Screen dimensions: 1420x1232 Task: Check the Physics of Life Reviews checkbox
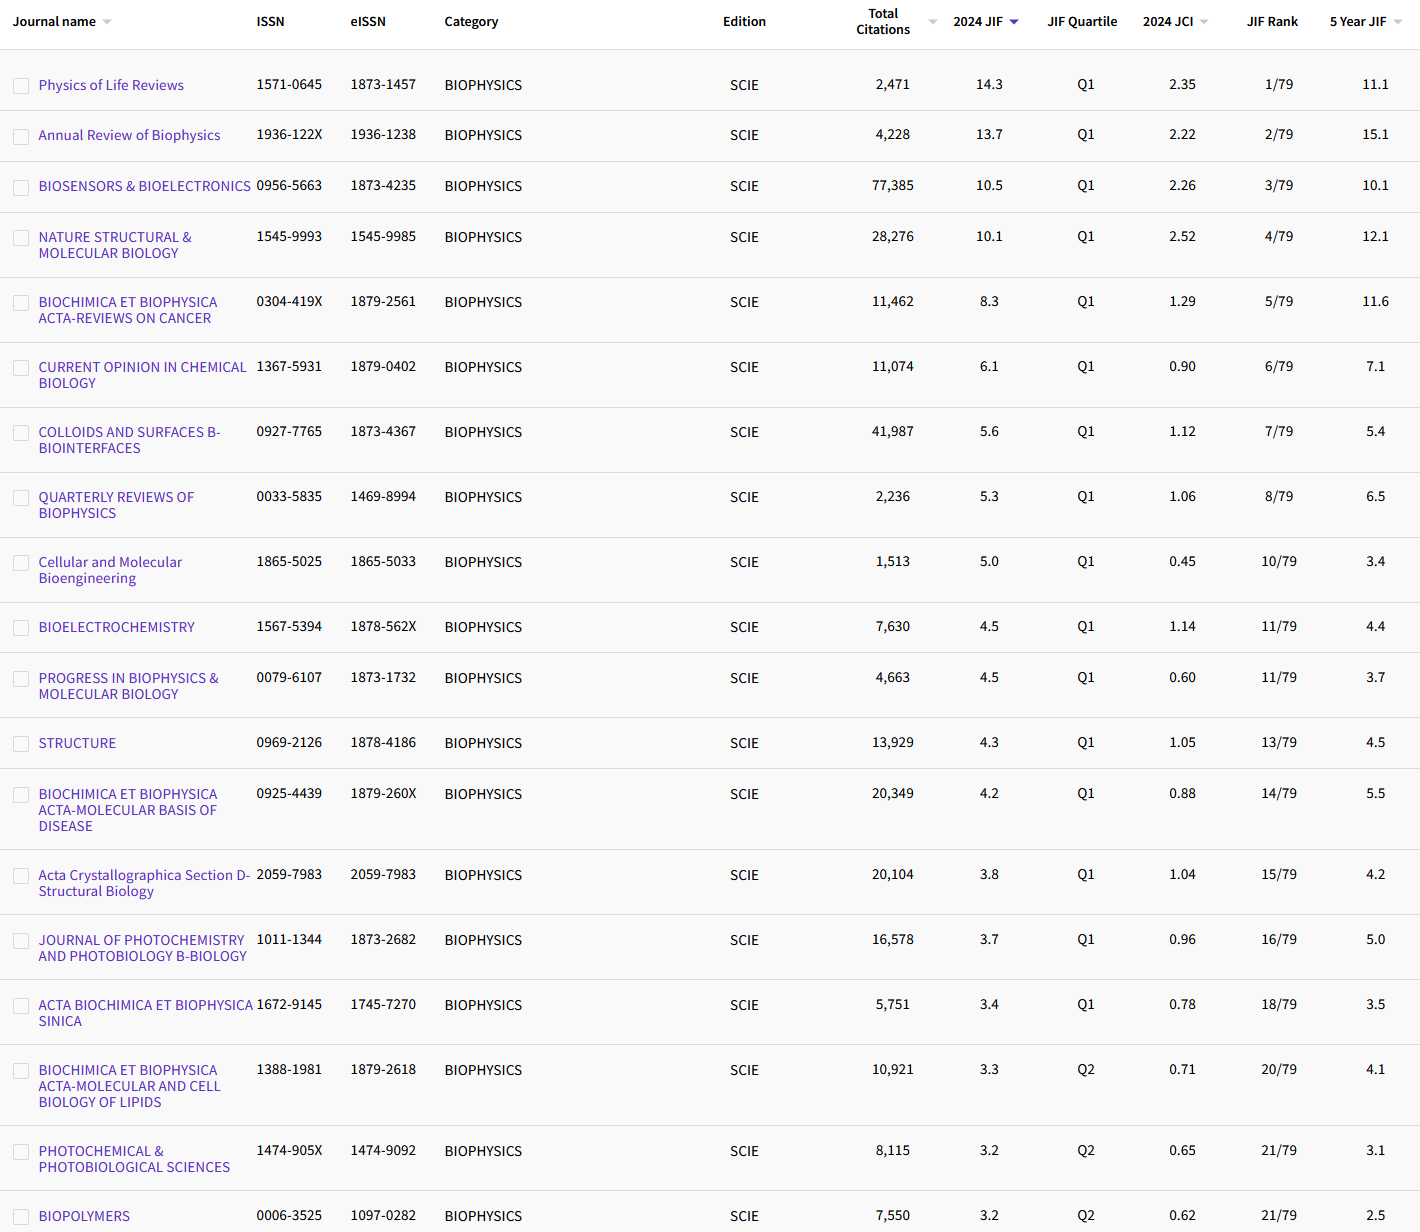click(x=21, y=86)
